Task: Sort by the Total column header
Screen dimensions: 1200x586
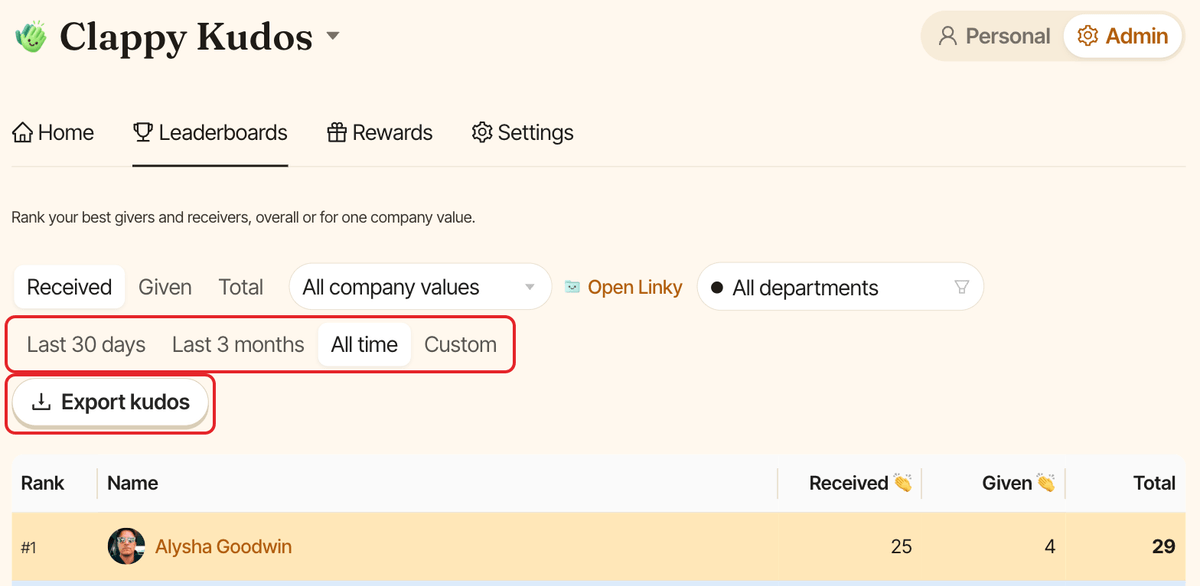Action: tap(1154, 483)
